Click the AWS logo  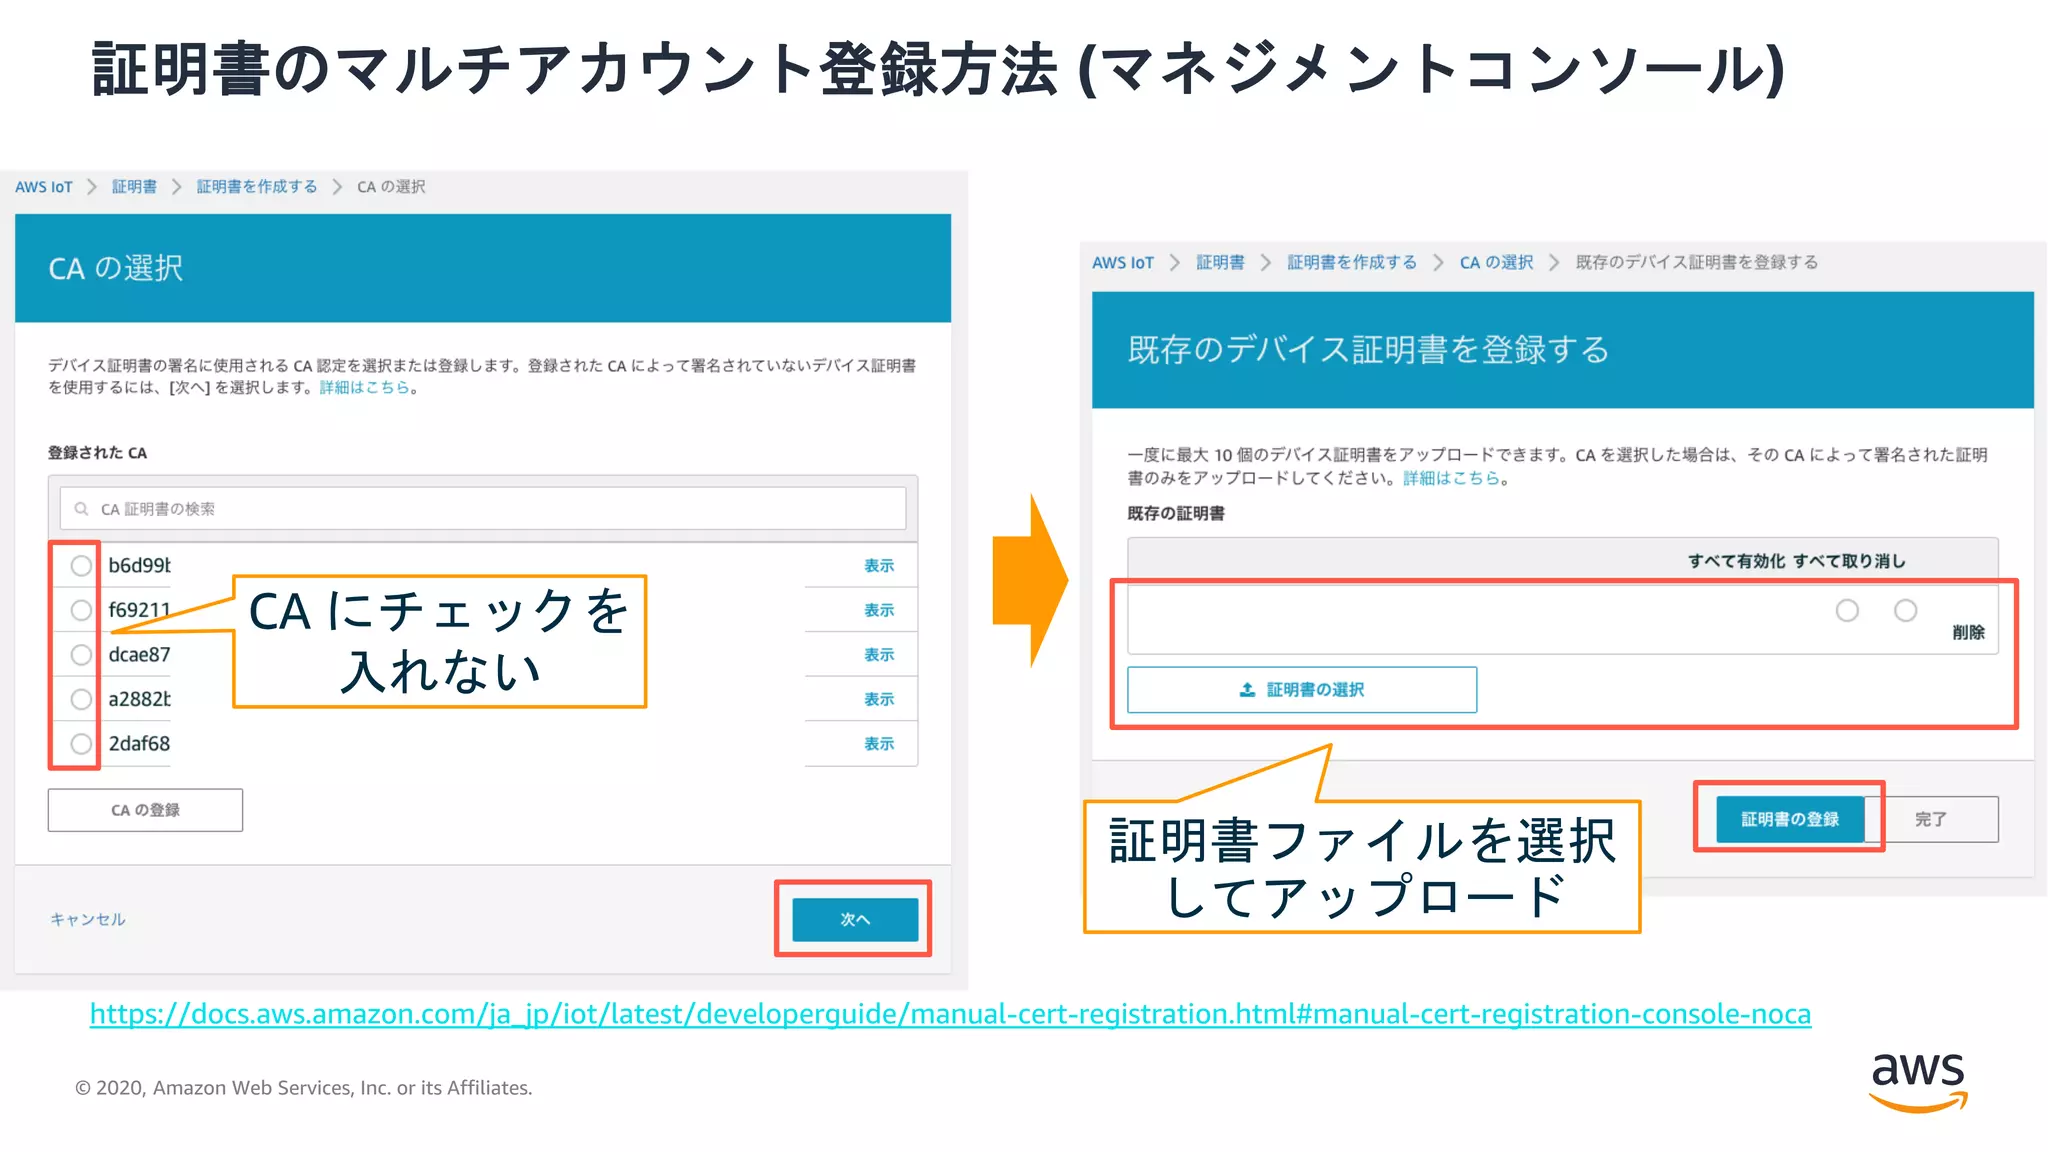[x=1918, y=1081]
